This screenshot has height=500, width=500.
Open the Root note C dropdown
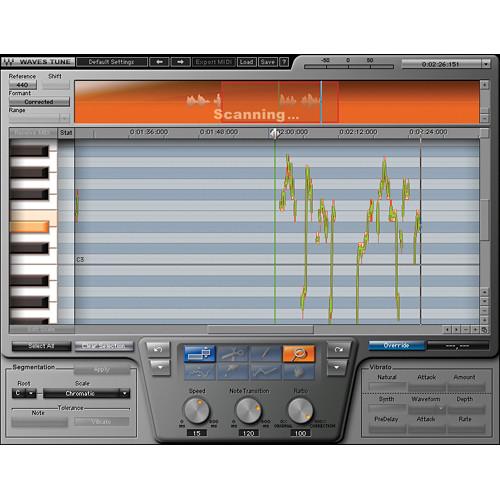pos(24,393)
